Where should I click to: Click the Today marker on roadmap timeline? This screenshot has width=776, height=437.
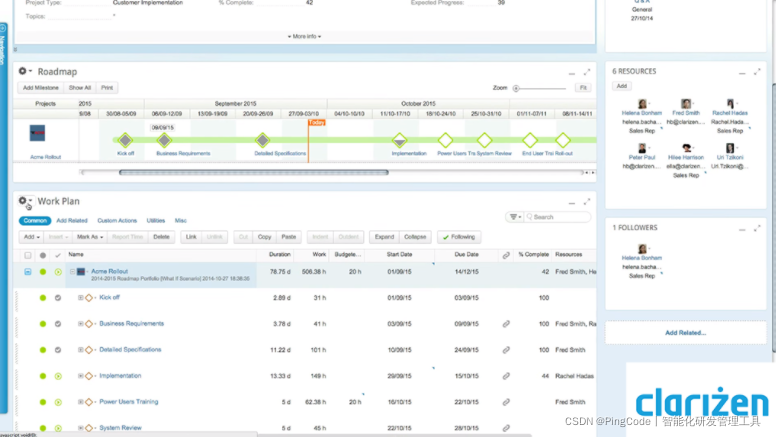(x=317, y=122)
